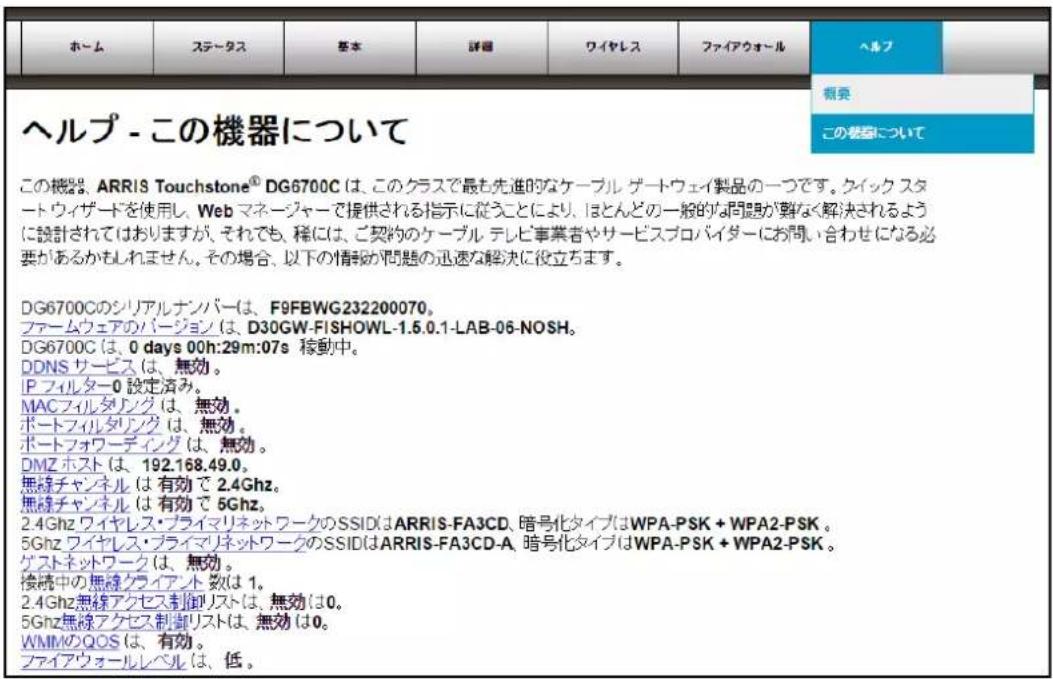Click the ヘルプ tab
This screenshot has height=679, width=1053.
(x=876, y=47)
